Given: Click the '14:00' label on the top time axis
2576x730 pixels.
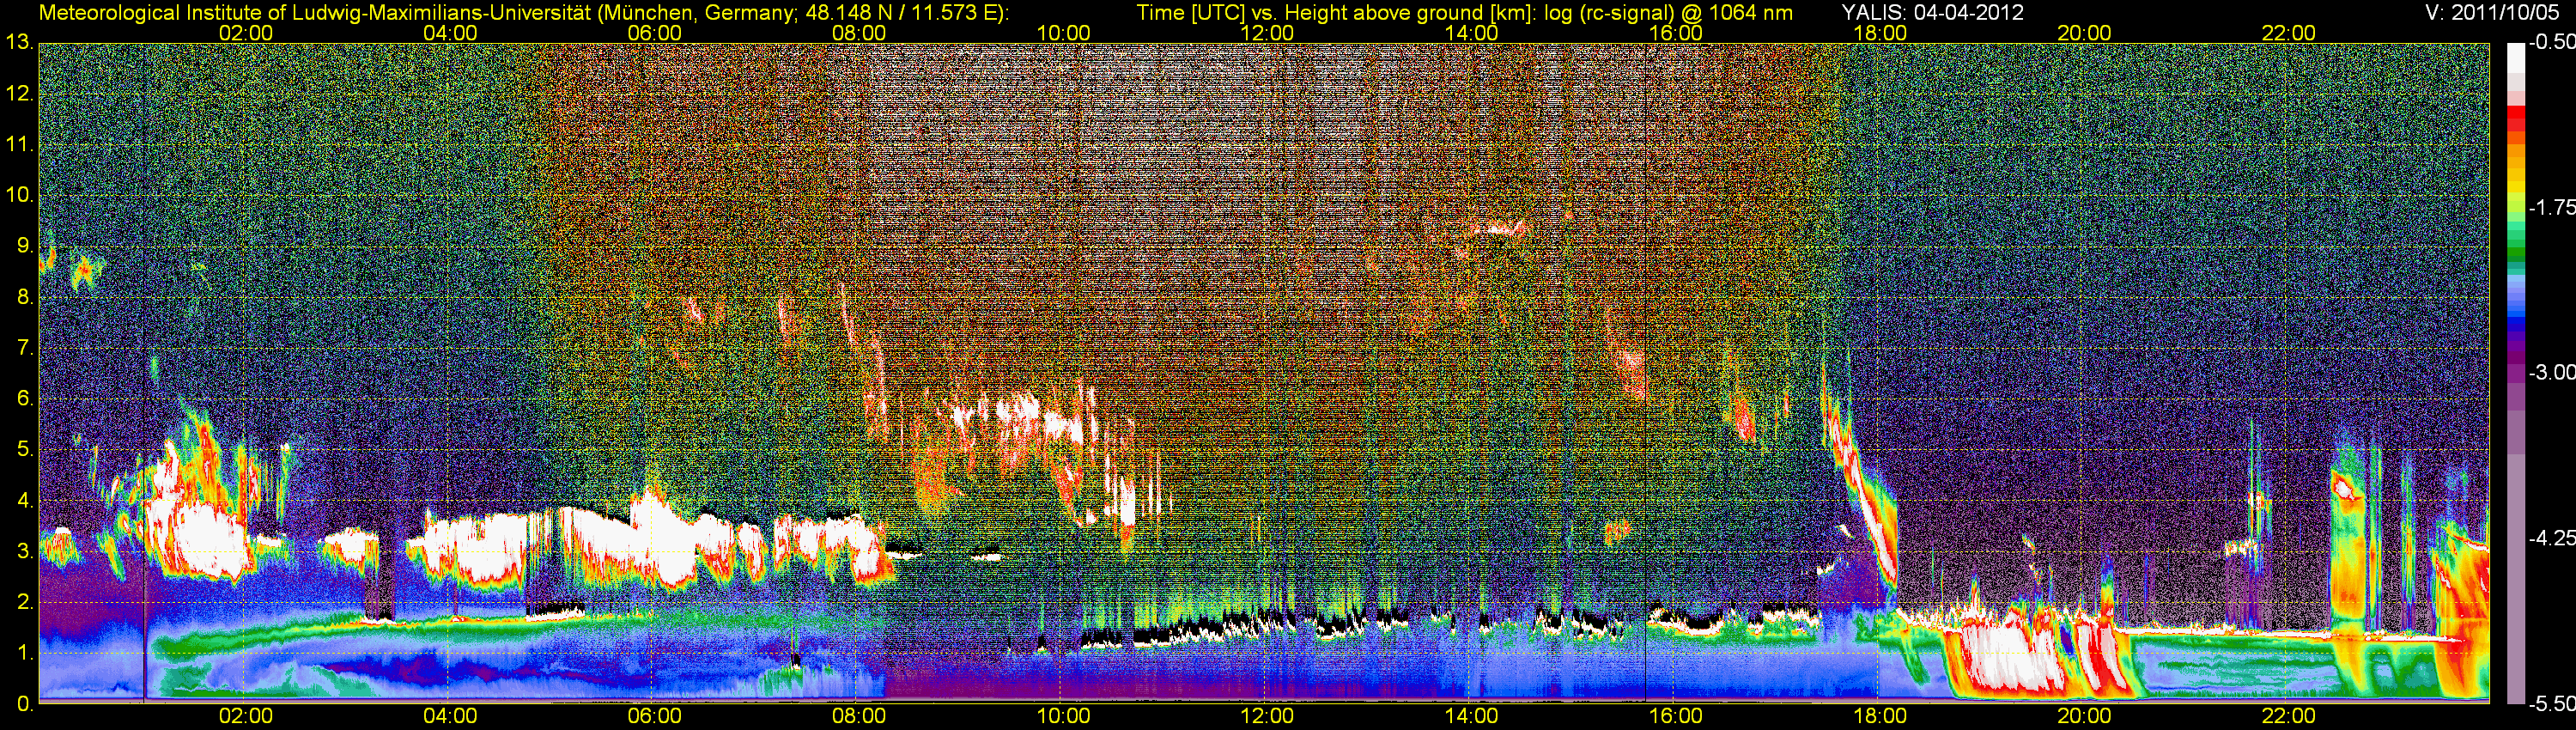Looking at the screenshot, I should [1472, 33].
